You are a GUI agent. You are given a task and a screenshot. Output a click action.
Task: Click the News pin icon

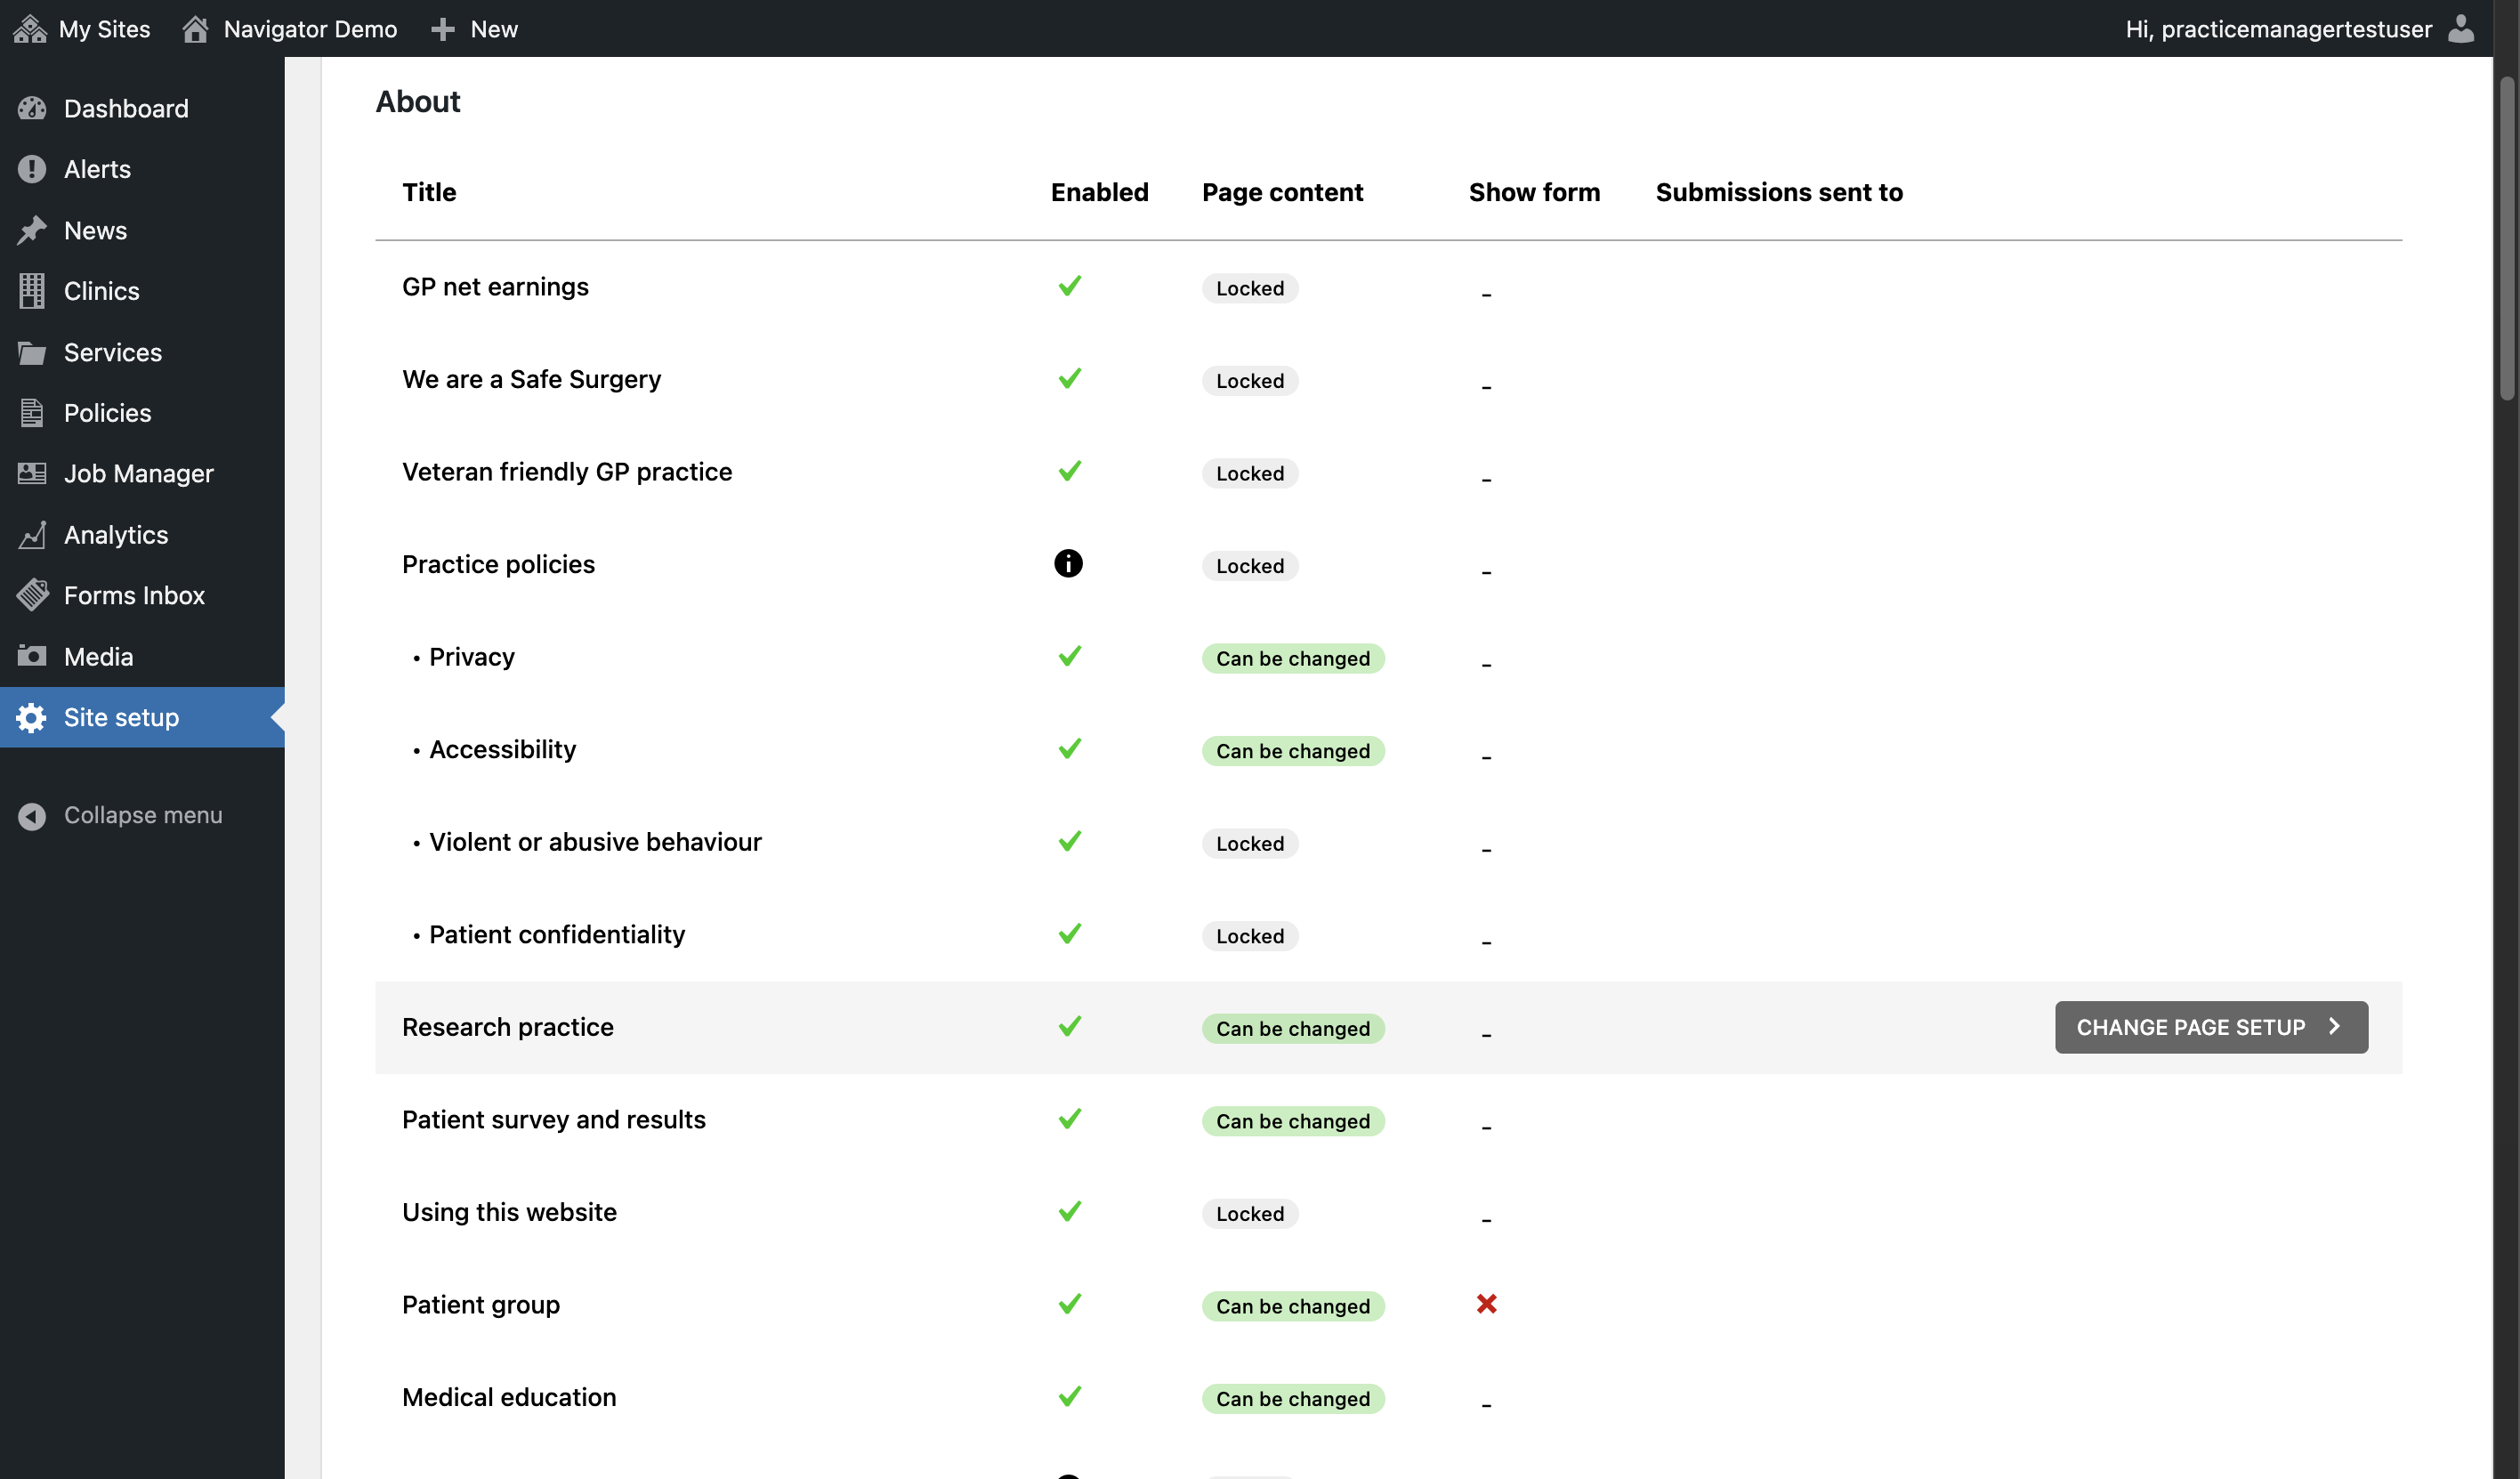pos(32,230)
